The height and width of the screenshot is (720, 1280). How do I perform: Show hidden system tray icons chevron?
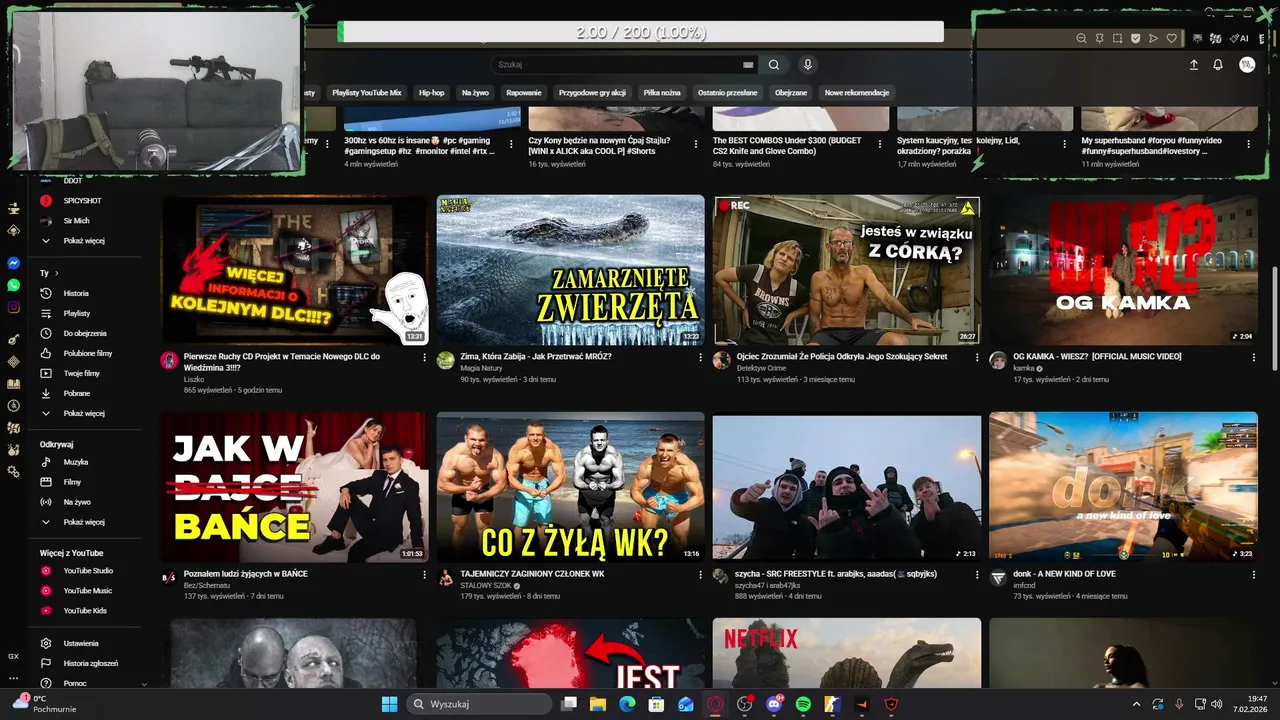coord(1136,704)
